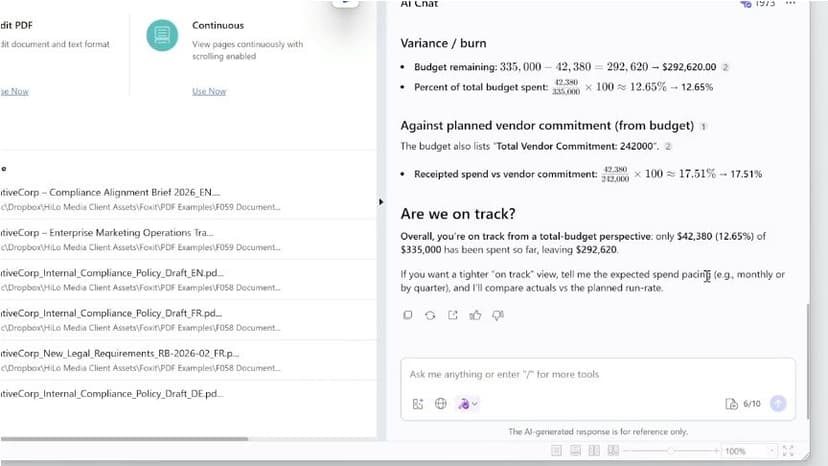Open Enterprise Marketing Operations recent file
828x466 pixels.
tap(187, 239)
